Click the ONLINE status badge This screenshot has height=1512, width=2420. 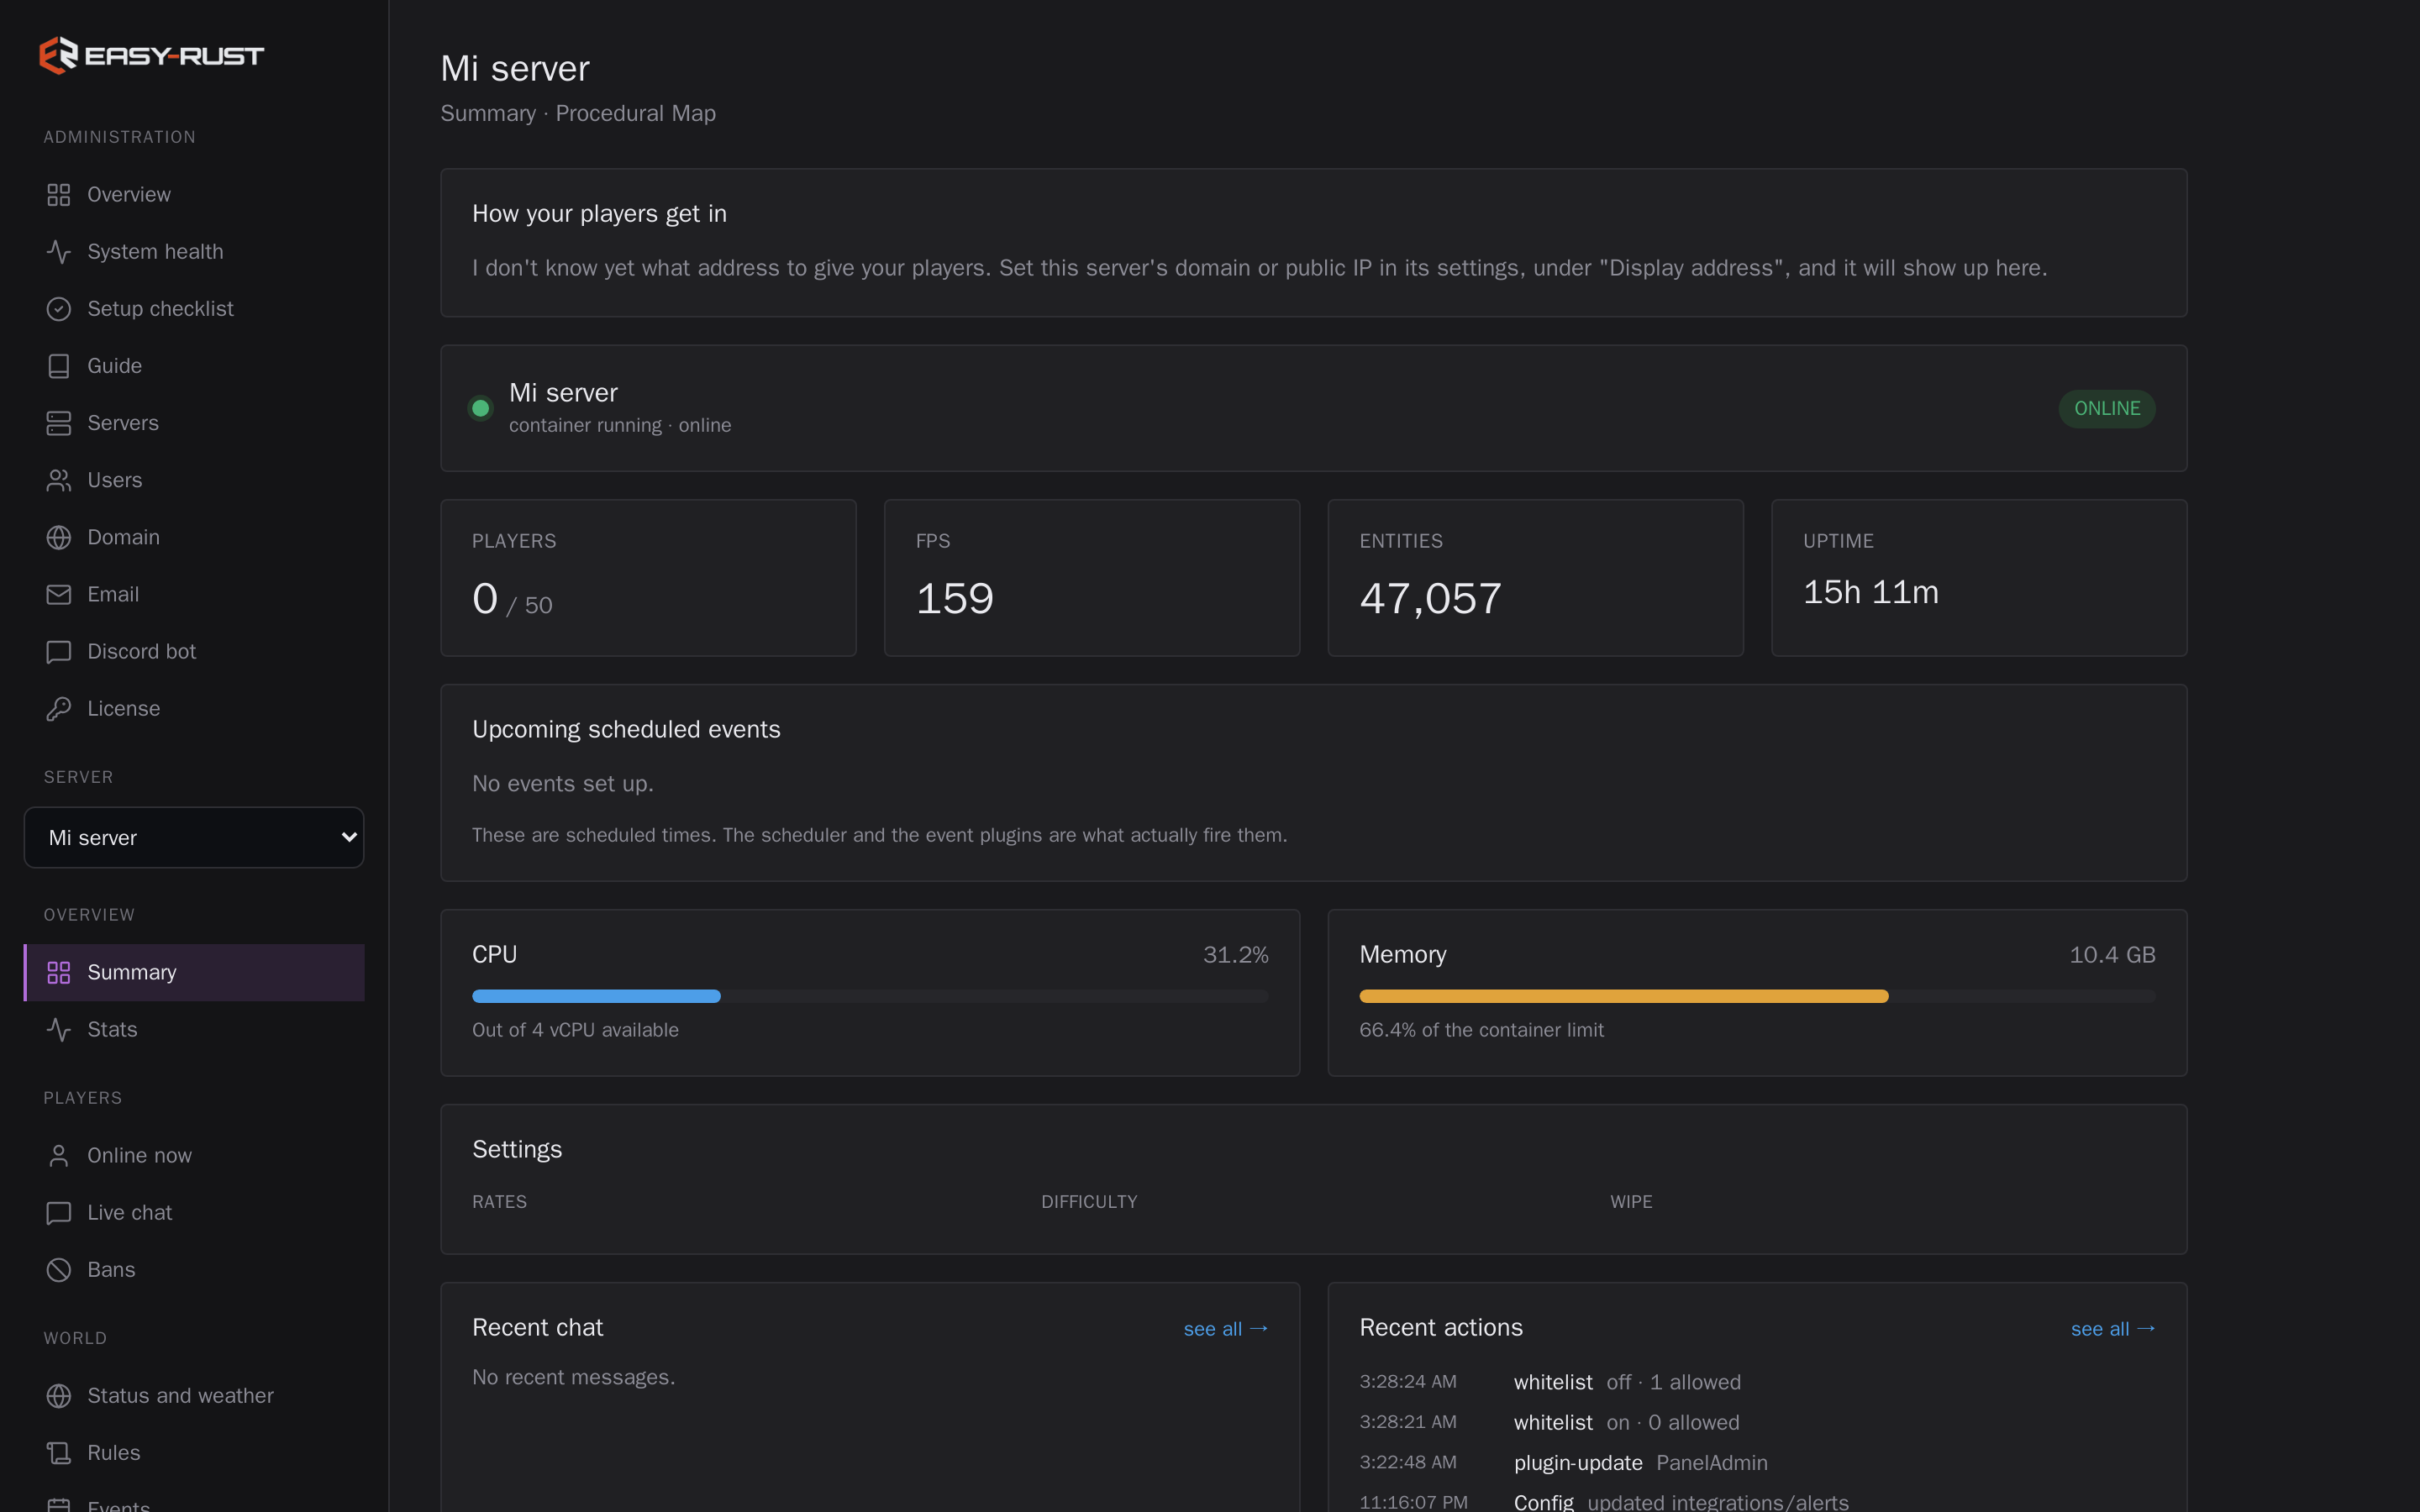2107,408
